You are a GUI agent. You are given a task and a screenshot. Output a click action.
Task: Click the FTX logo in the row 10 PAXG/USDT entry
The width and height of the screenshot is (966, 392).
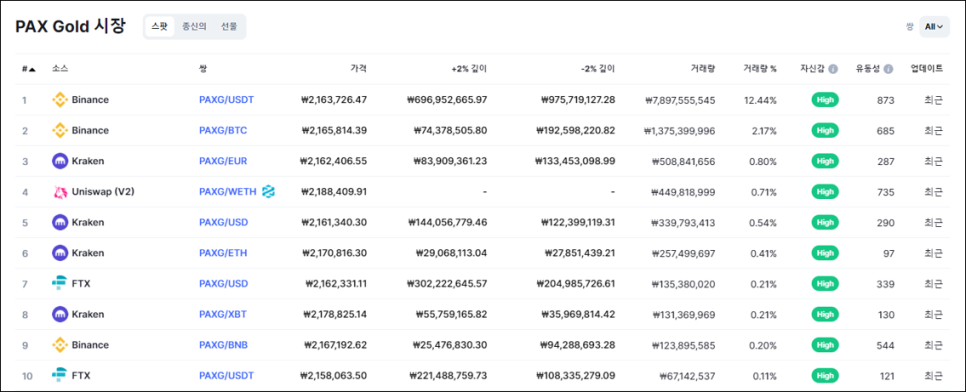click(x=60, y=375)
